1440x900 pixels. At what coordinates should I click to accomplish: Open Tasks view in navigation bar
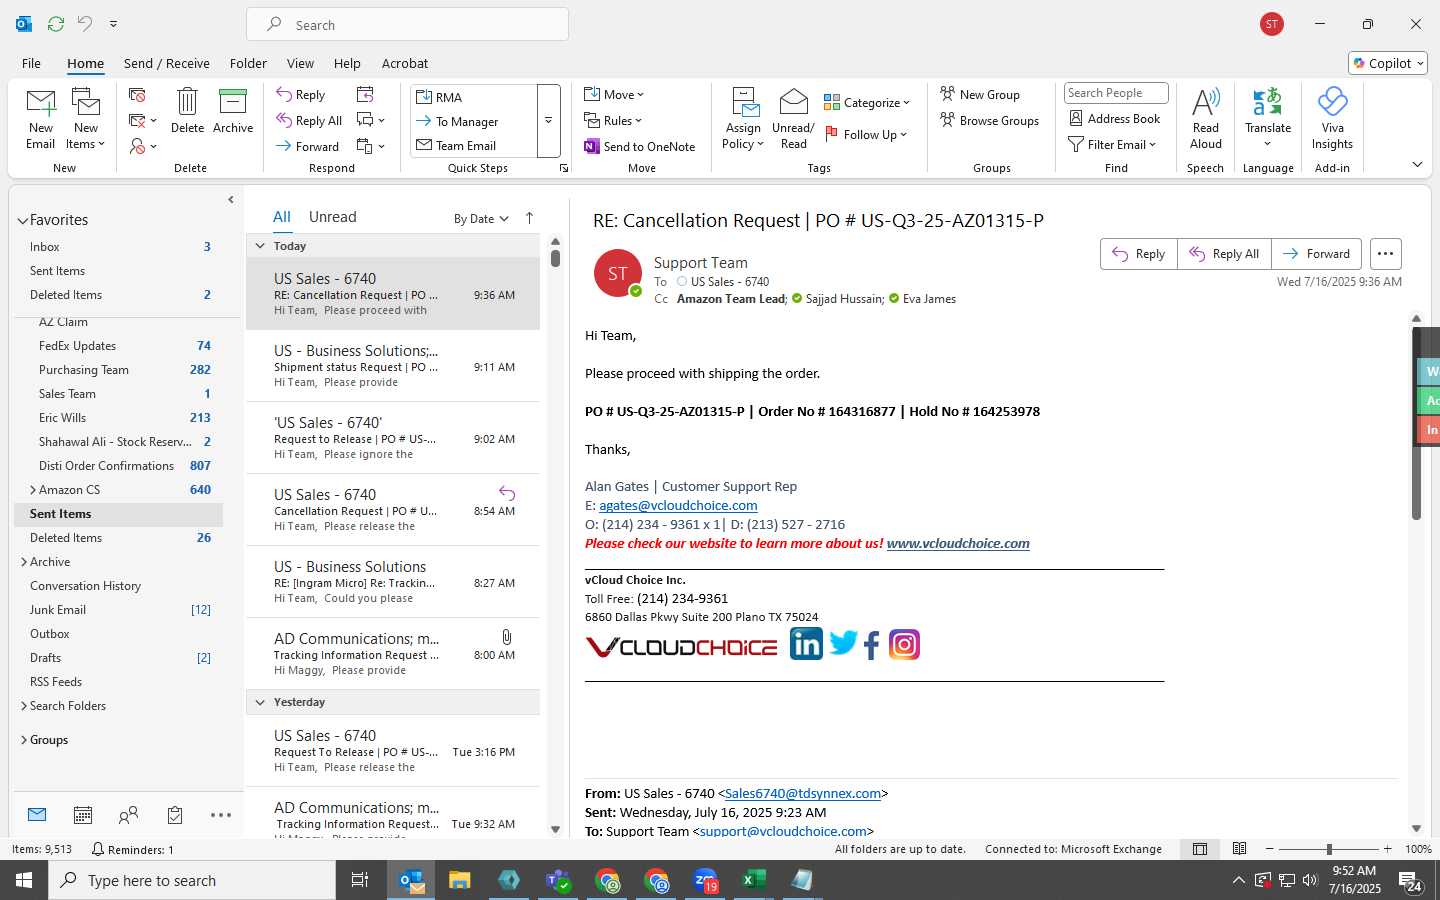coord(175,815)
